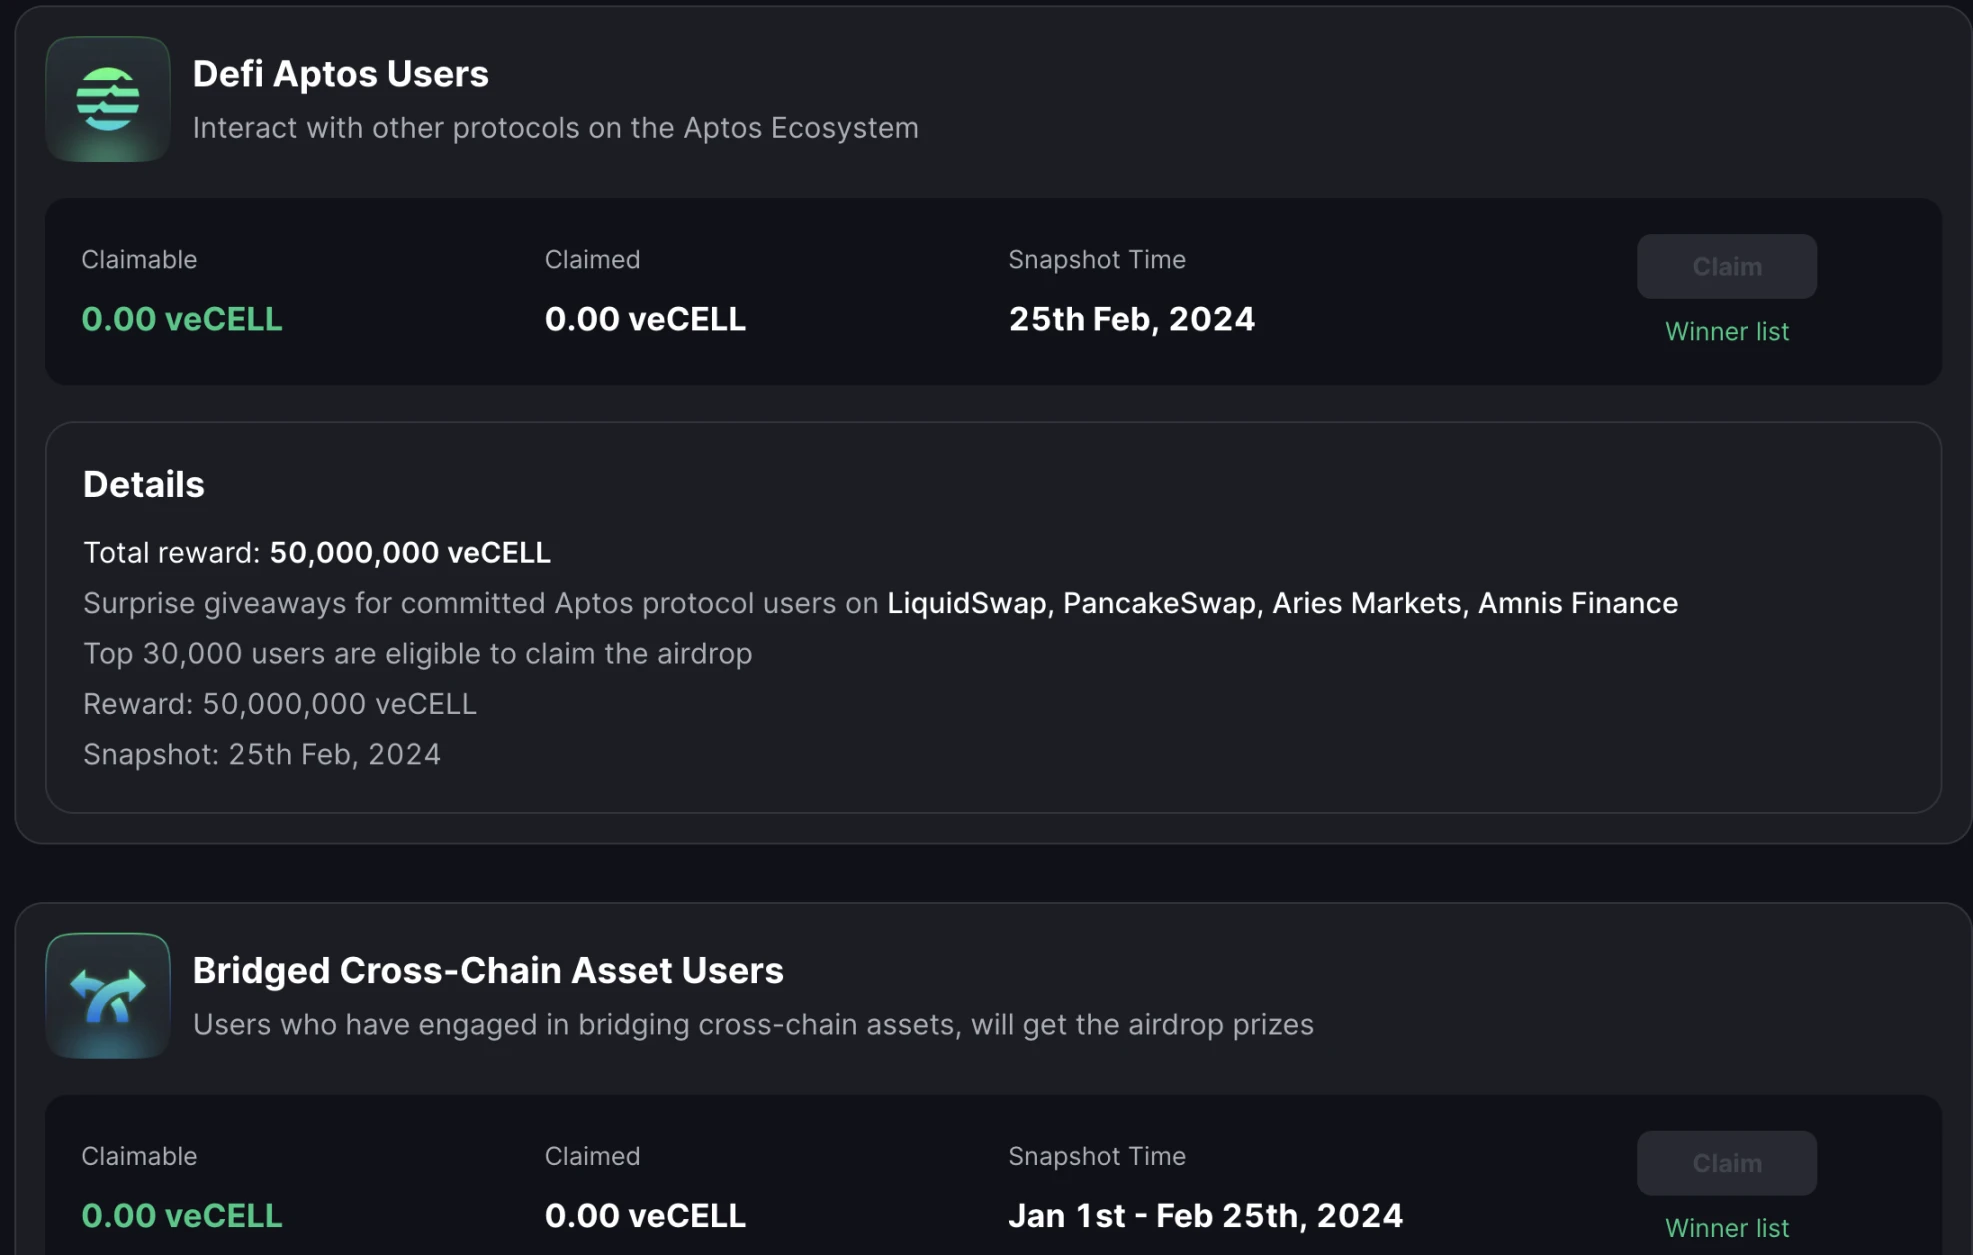This screenshot has width=1973, height=1255.
Task: Click claimed 0.00 veCELL in Aptos card
Action: 645,319
